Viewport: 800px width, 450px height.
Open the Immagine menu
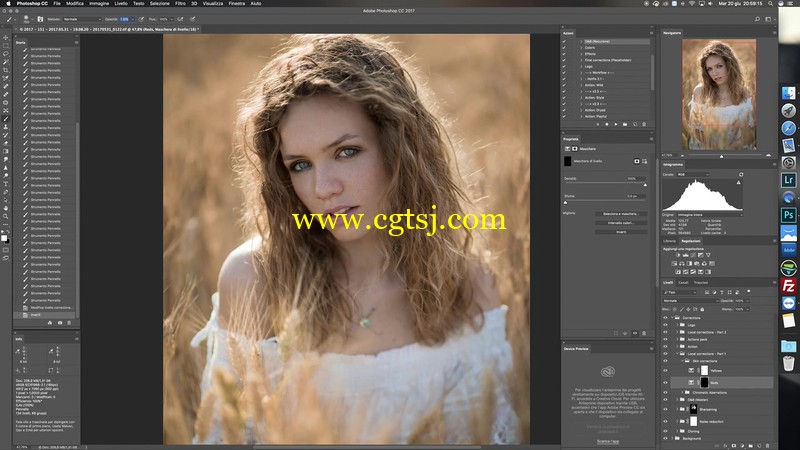click(99, 4)
